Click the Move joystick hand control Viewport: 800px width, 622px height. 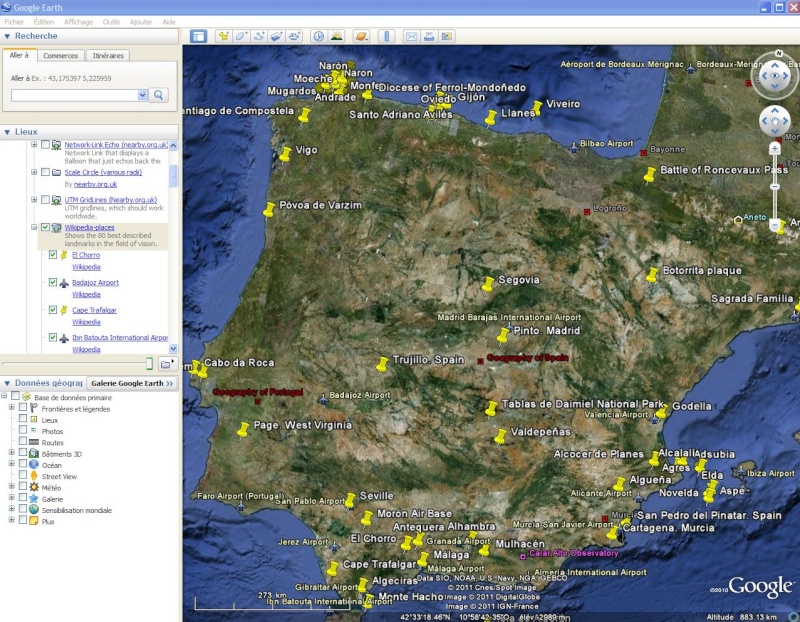coord(774,121)
